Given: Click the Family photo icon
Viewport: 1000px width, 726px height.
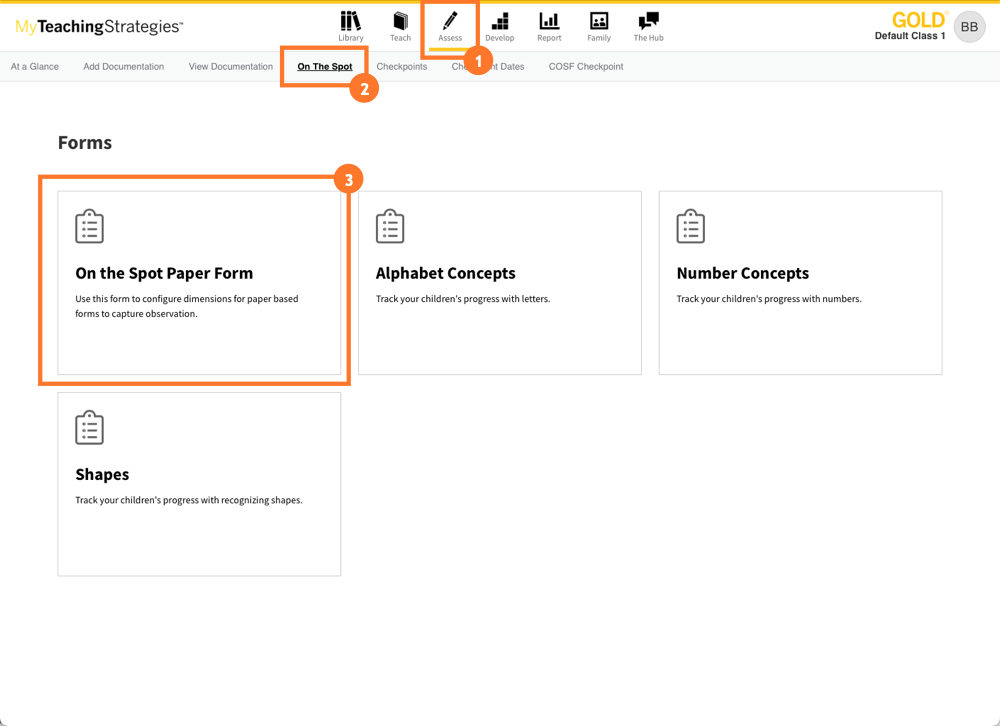Looking at the screenshot, I should pyautogui.click(x=599, y=21).
